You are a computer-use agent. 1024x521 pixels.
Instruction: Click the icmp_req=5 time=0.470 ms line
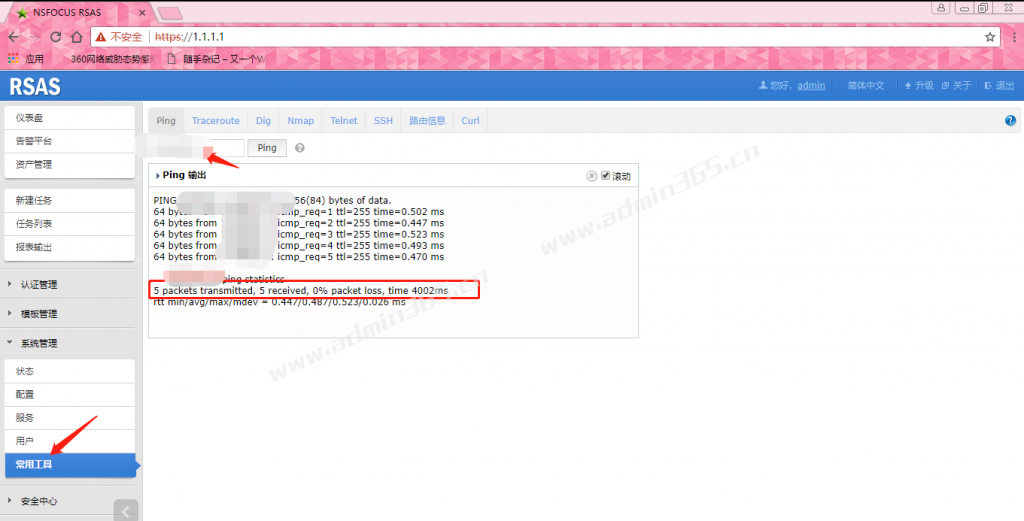pos(298,257)
